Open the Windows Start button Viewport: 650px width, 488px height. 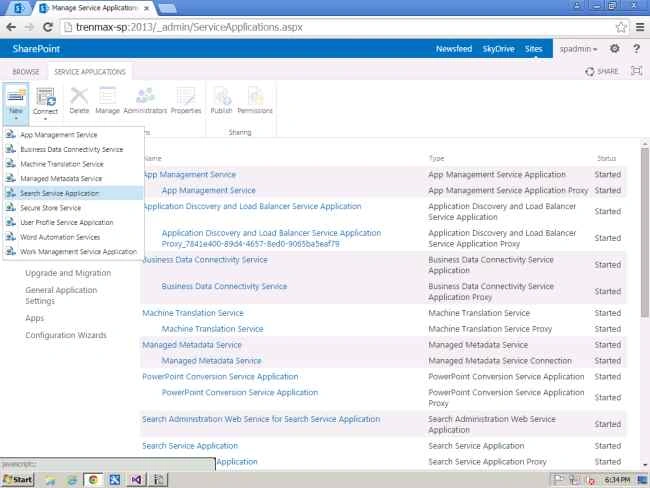[18, 480]
